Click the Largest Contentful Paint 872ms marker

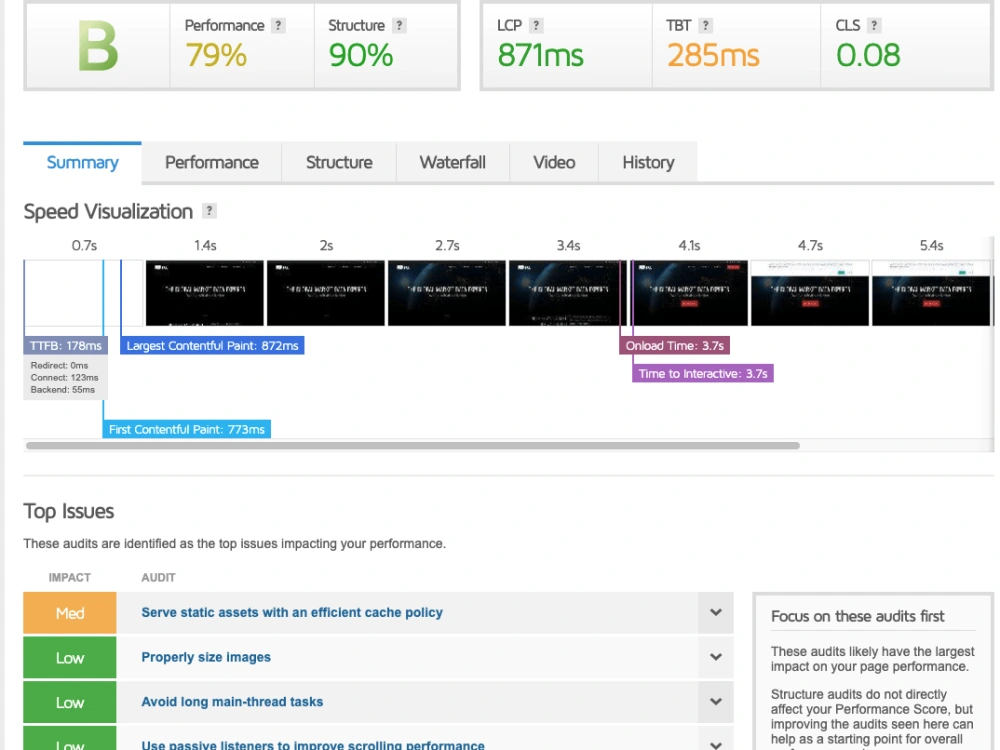pyautogui.click(x=212, y=346)
